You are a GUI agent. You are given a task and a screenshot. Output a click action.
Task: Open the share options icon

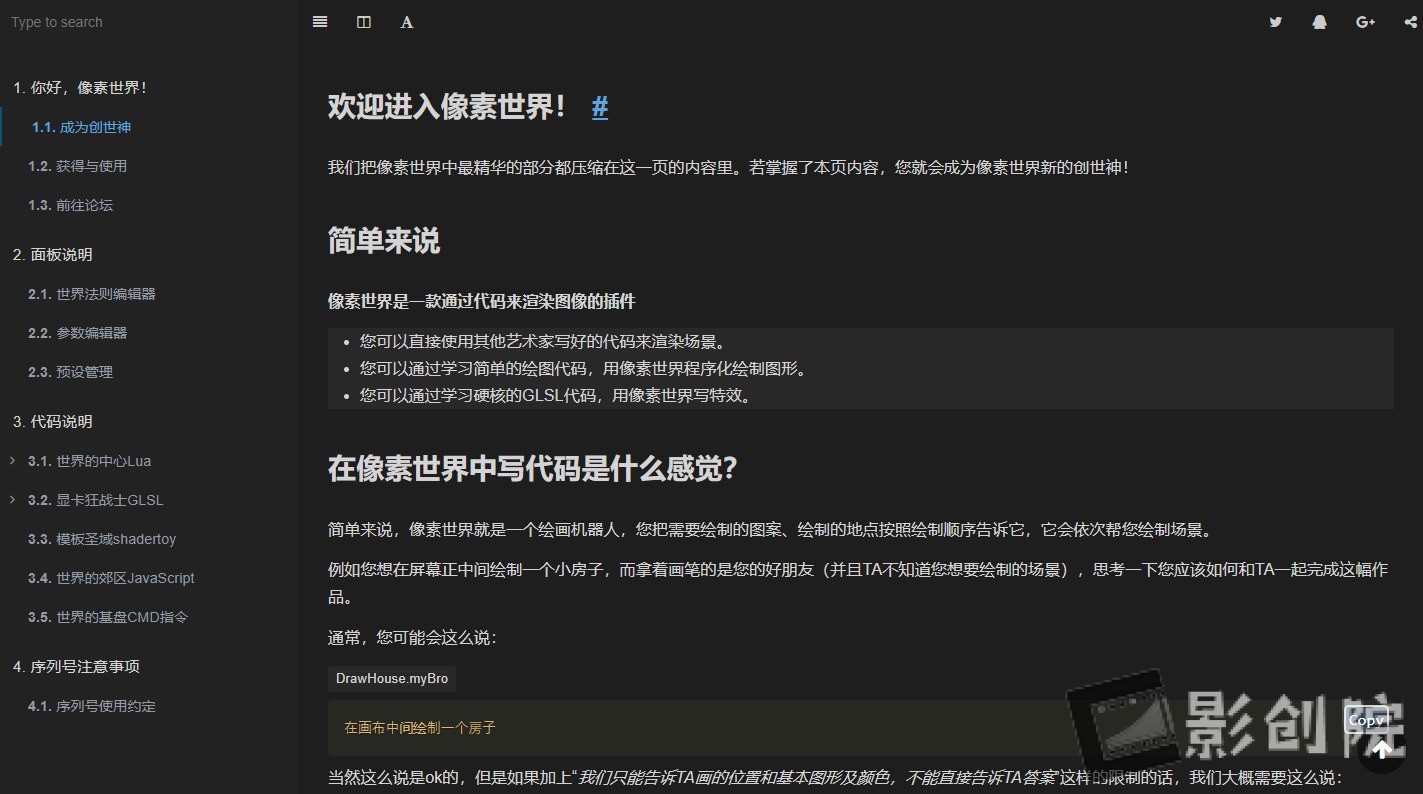click(1410, 22)
